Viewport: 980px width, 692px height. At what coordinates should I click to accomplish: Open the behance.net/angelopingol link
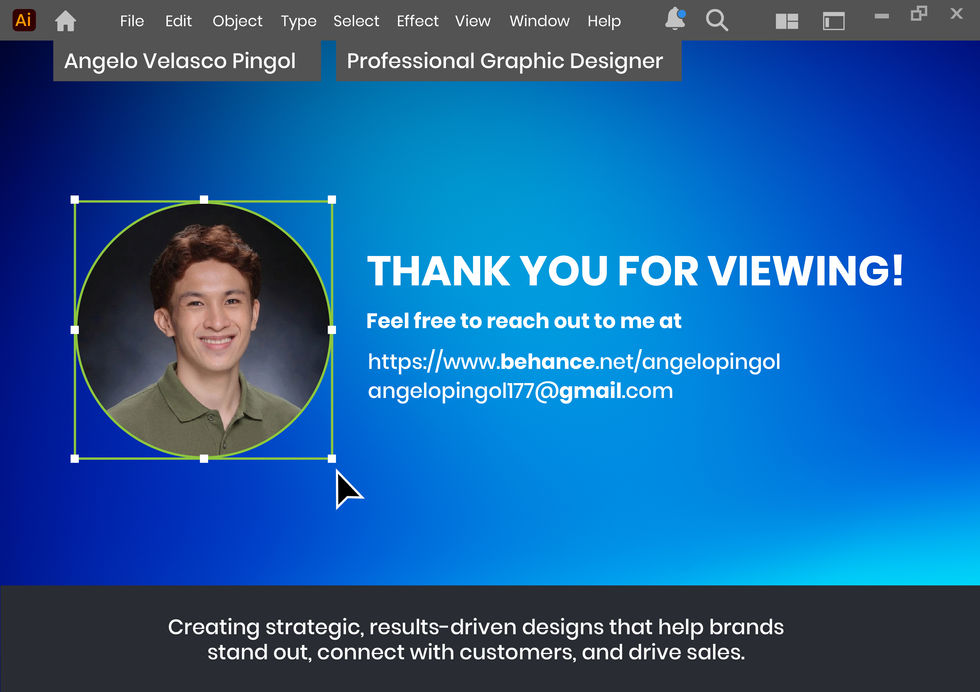pos(574,362)
